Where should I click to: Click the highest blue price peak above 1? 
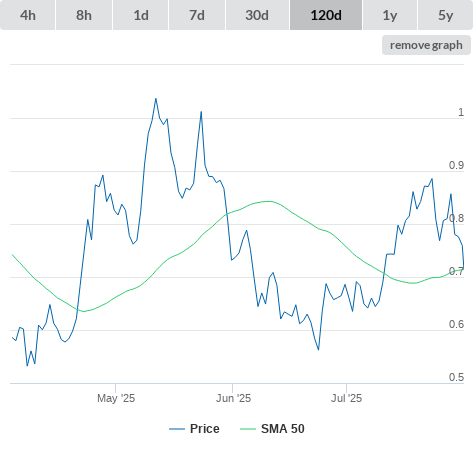click(x=156, y=99)
